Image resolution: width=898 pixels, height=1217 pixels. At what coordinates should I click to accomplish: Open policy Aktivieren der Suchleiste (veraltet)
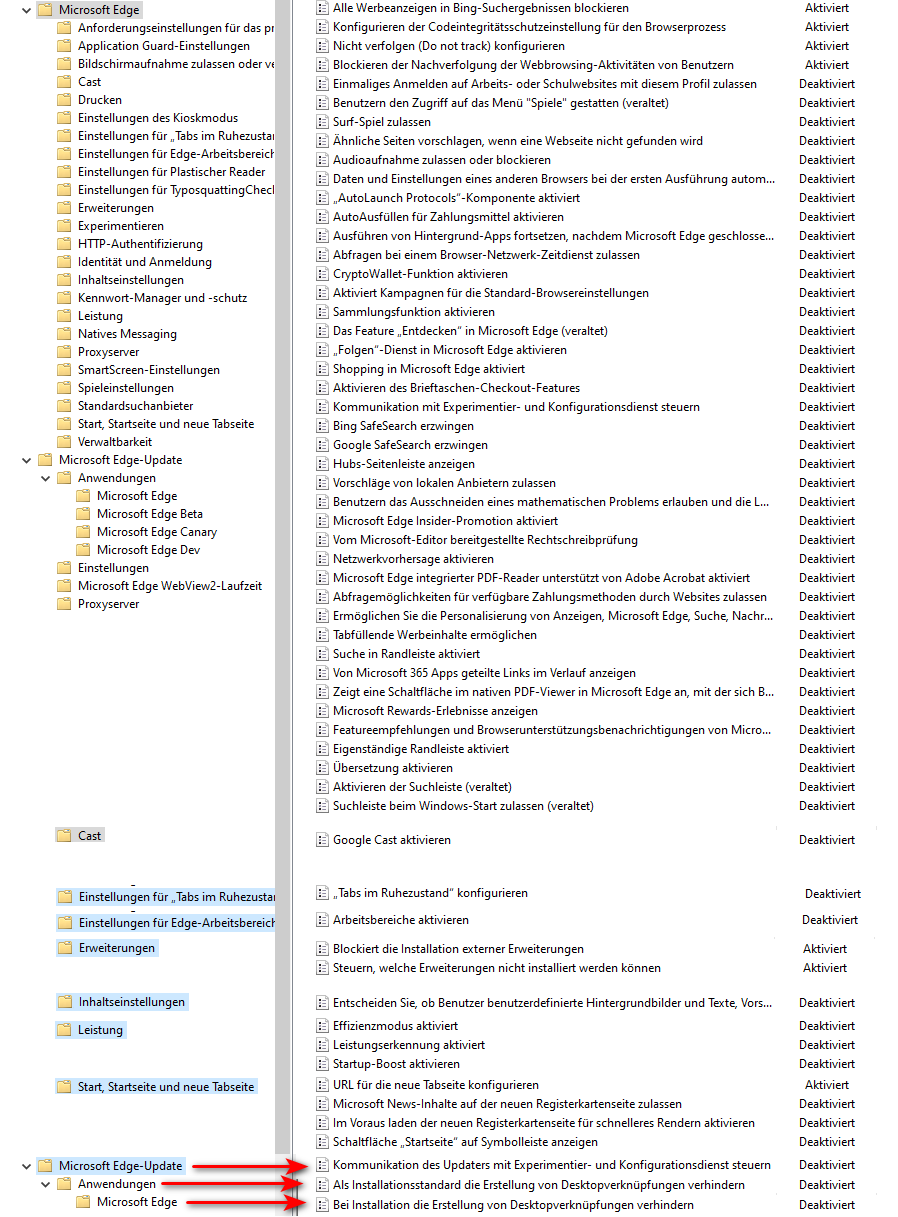tap(422, 787)
